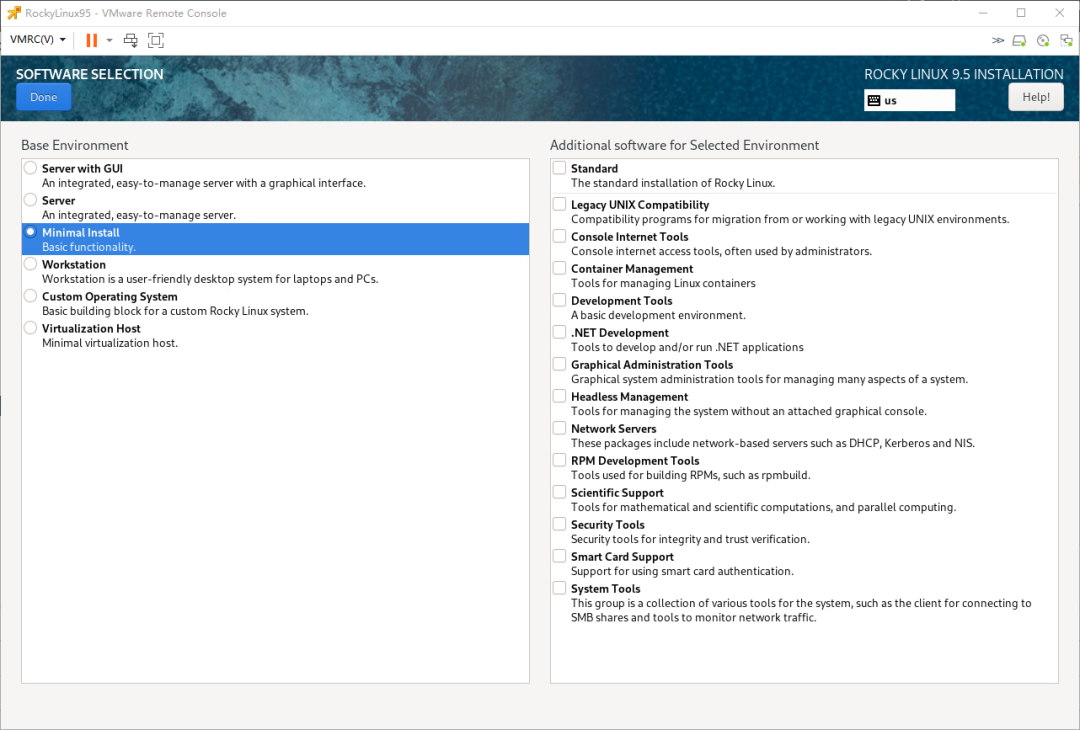Tick the Security Tools checkbox
Screen dimensions: 1080x730
(559, 525)
